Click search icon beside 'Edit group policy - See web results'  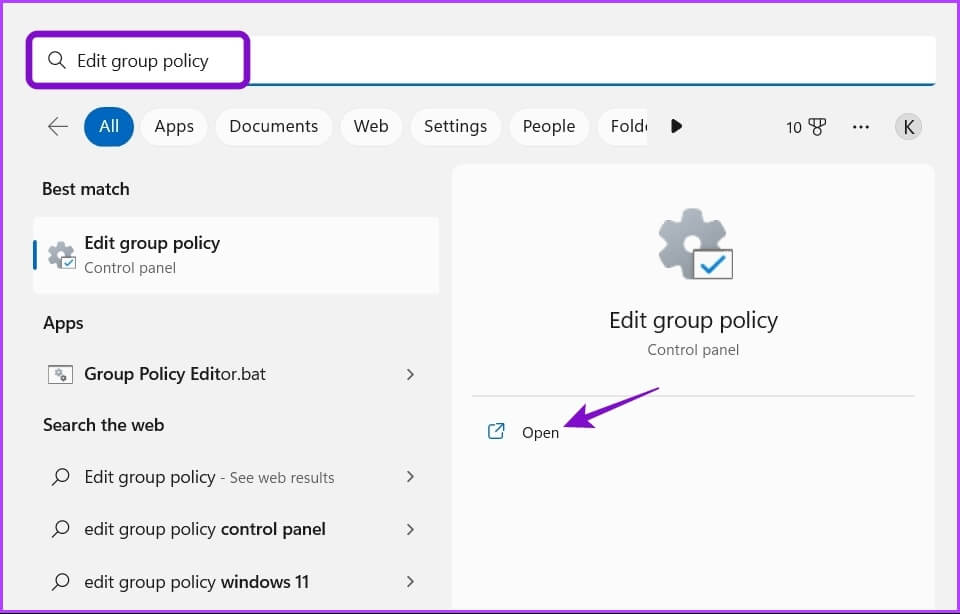point(61,477)
